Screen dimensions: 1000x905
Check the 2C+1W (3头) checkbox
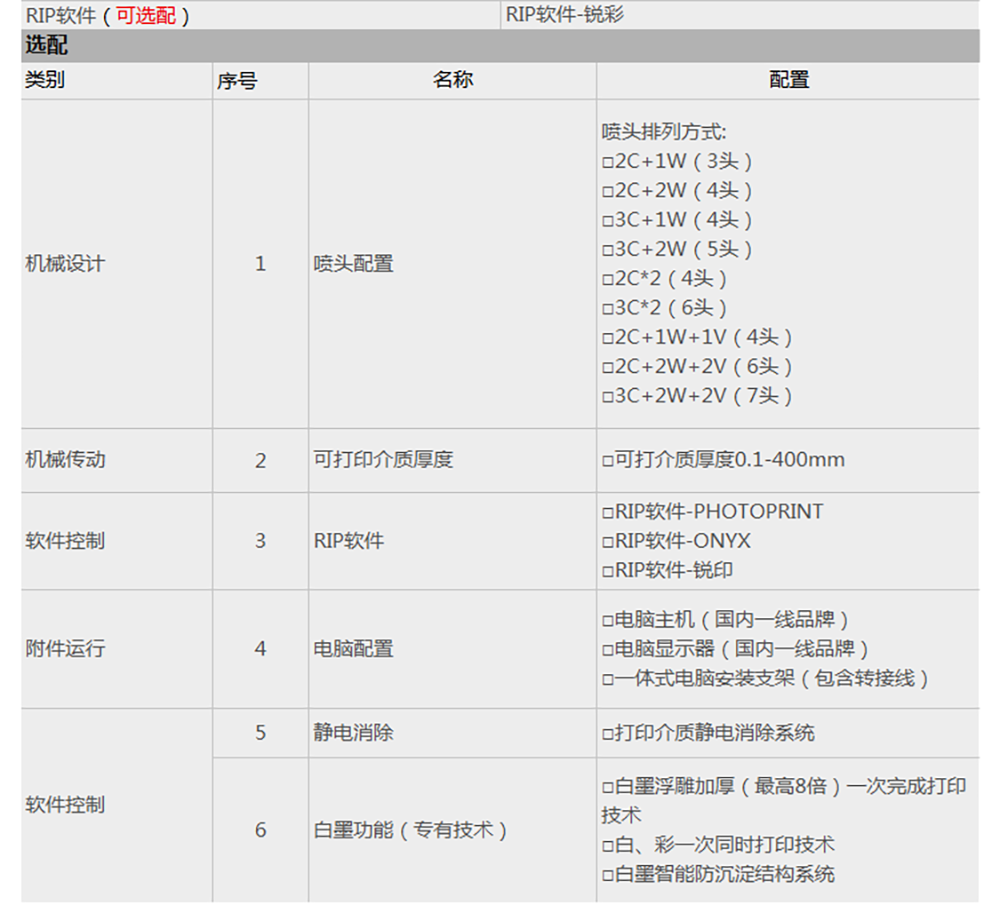tap(607, 162)
